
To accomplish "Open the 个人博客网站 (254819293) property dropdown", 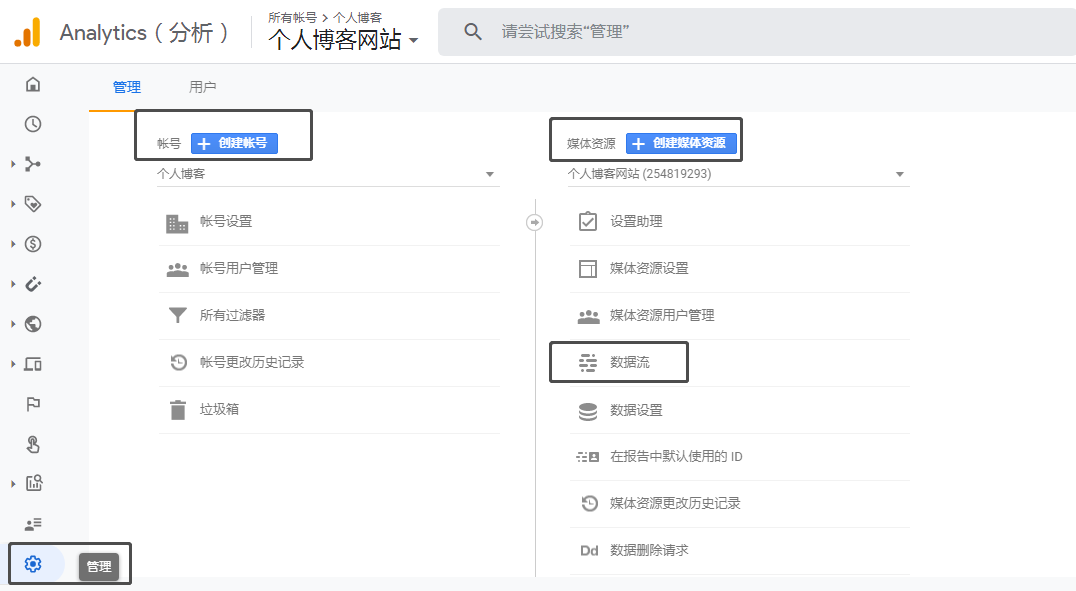I will click(738, 174).
